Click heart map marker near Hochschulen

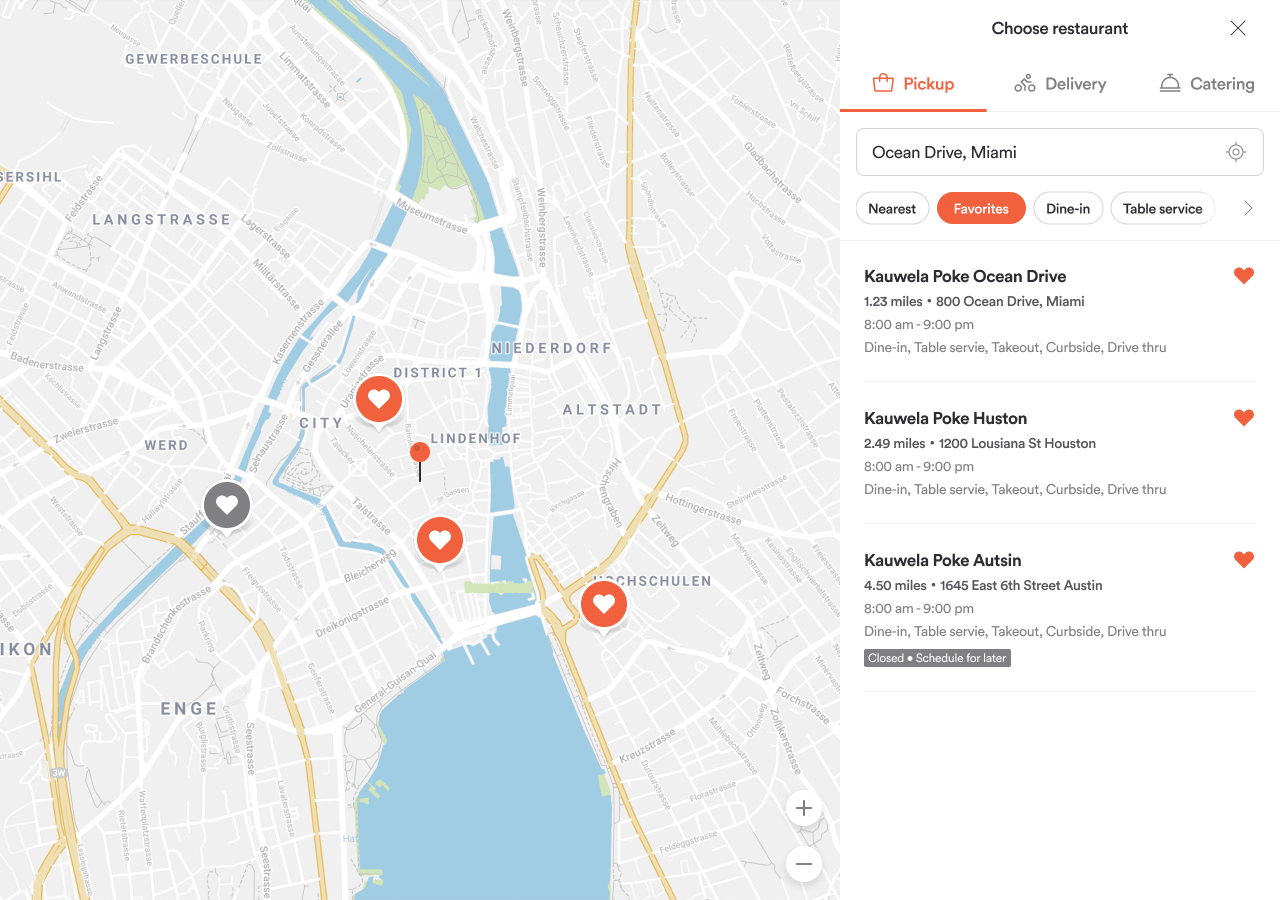point(604,604)
